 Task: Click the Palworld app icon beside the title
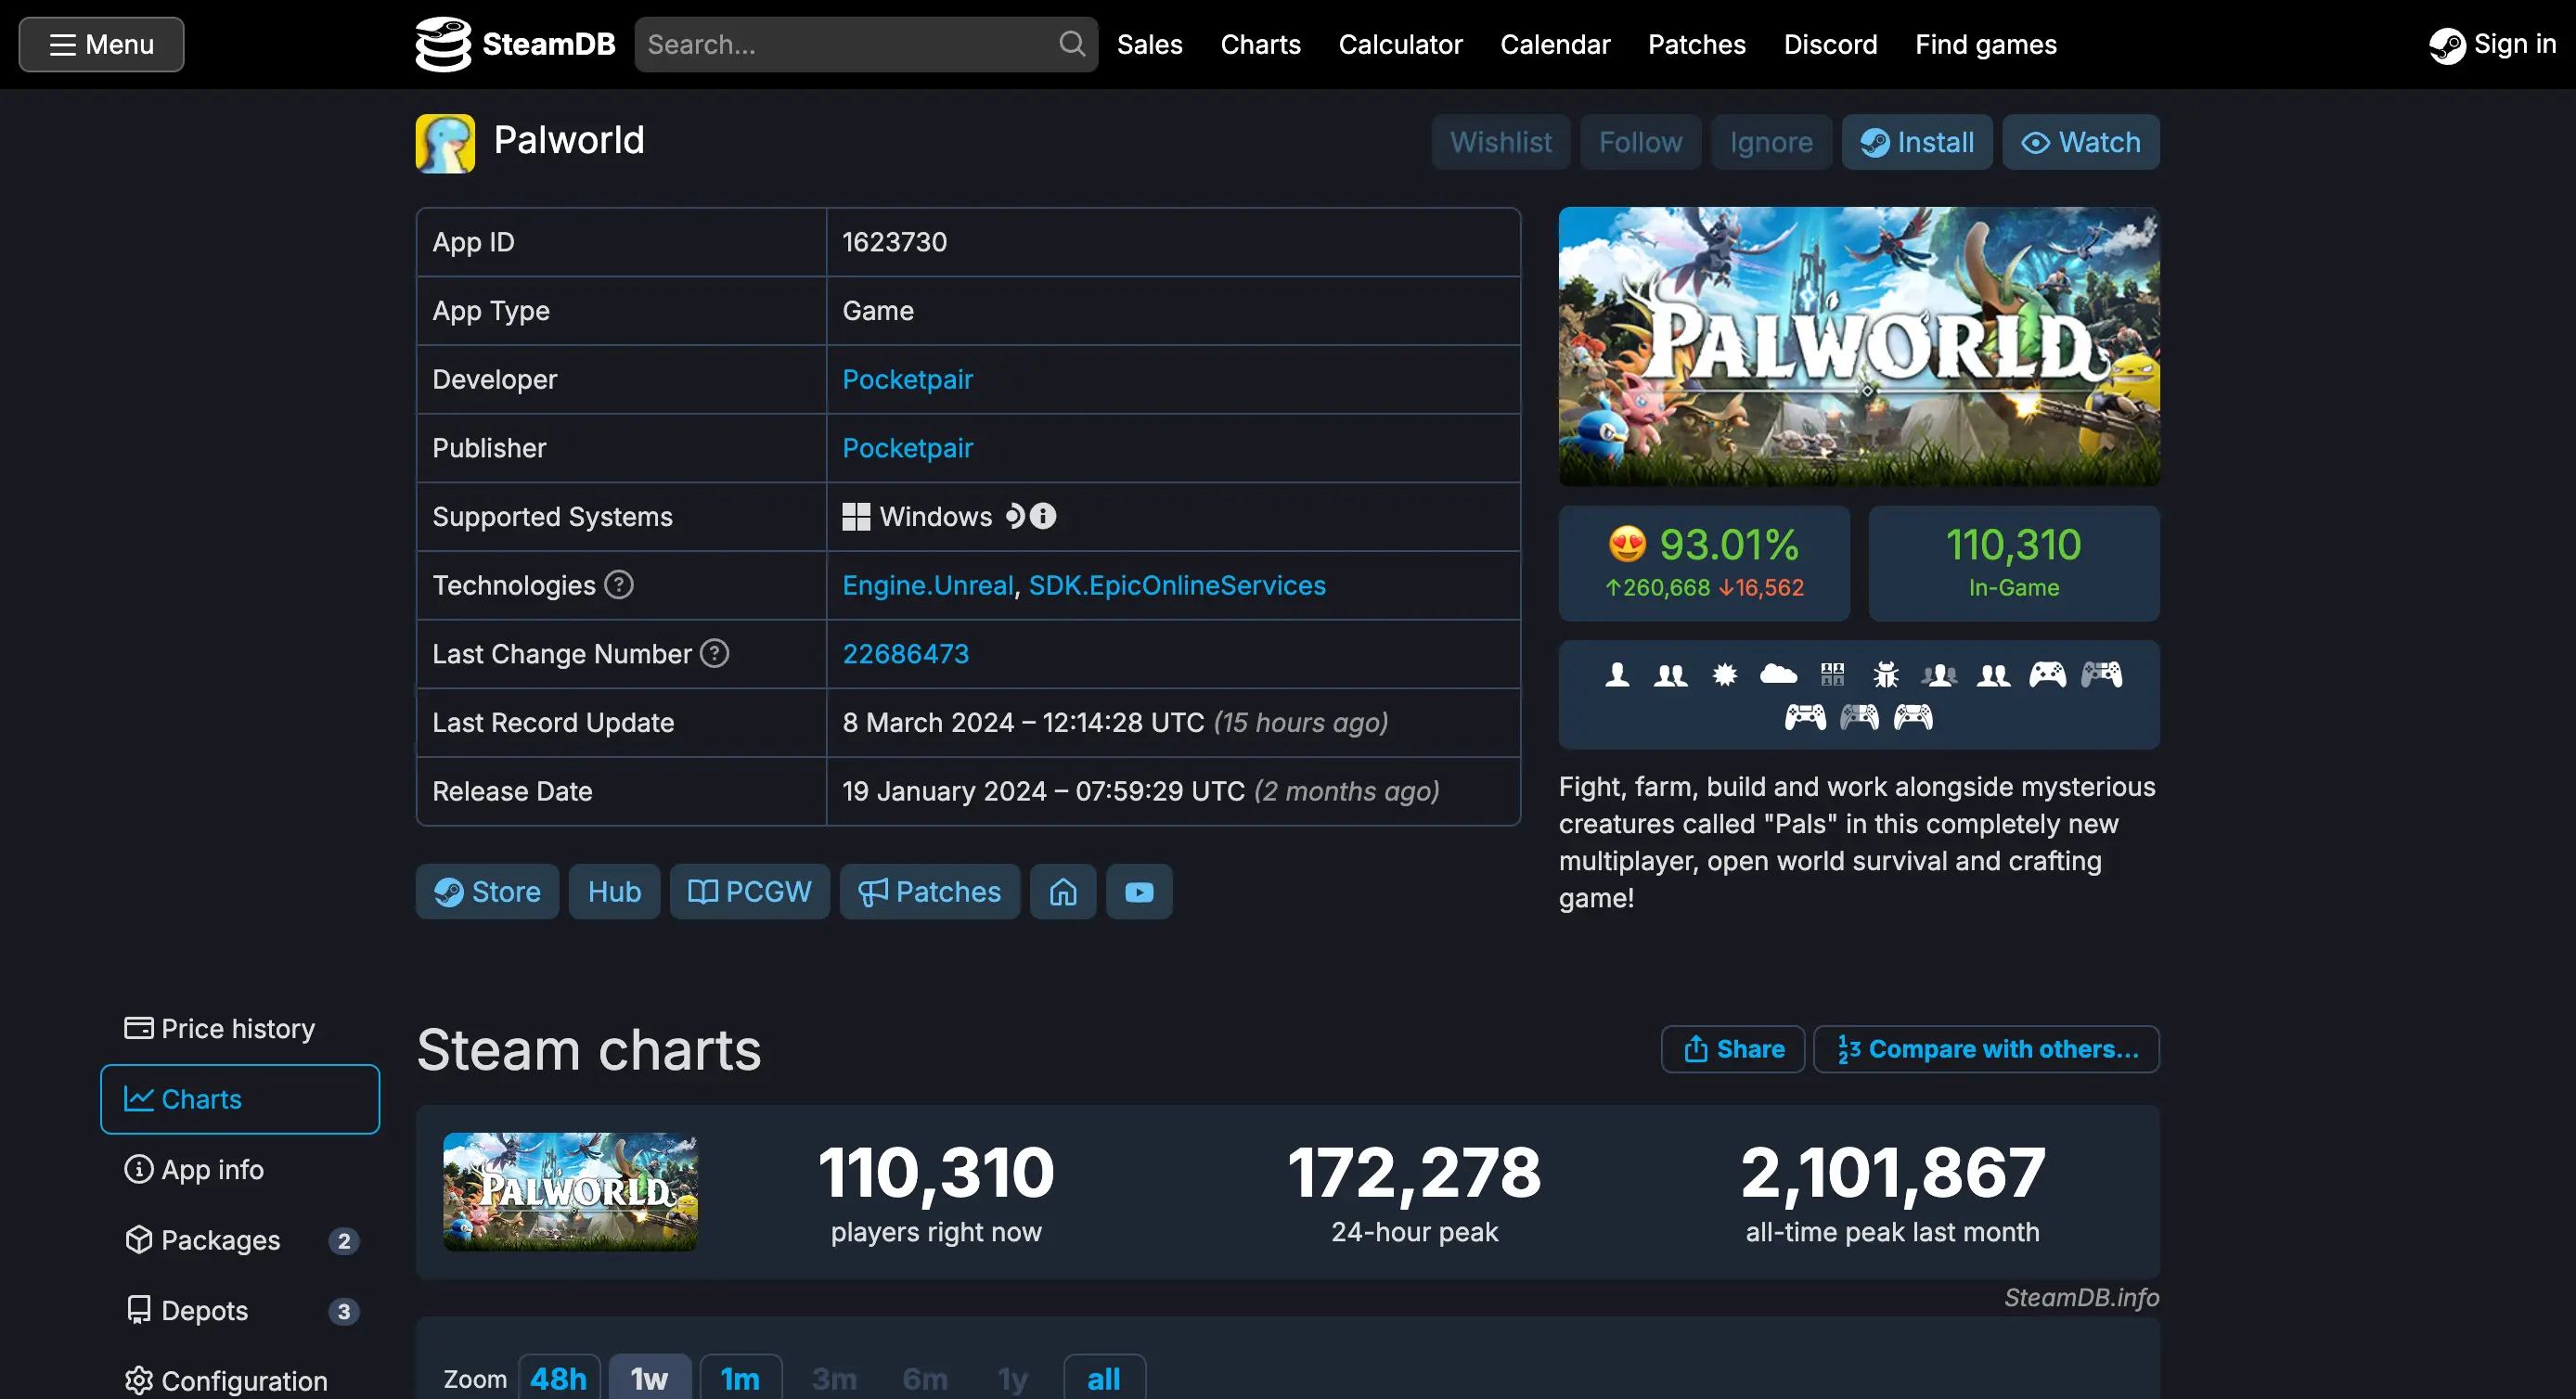click(445, 143)
